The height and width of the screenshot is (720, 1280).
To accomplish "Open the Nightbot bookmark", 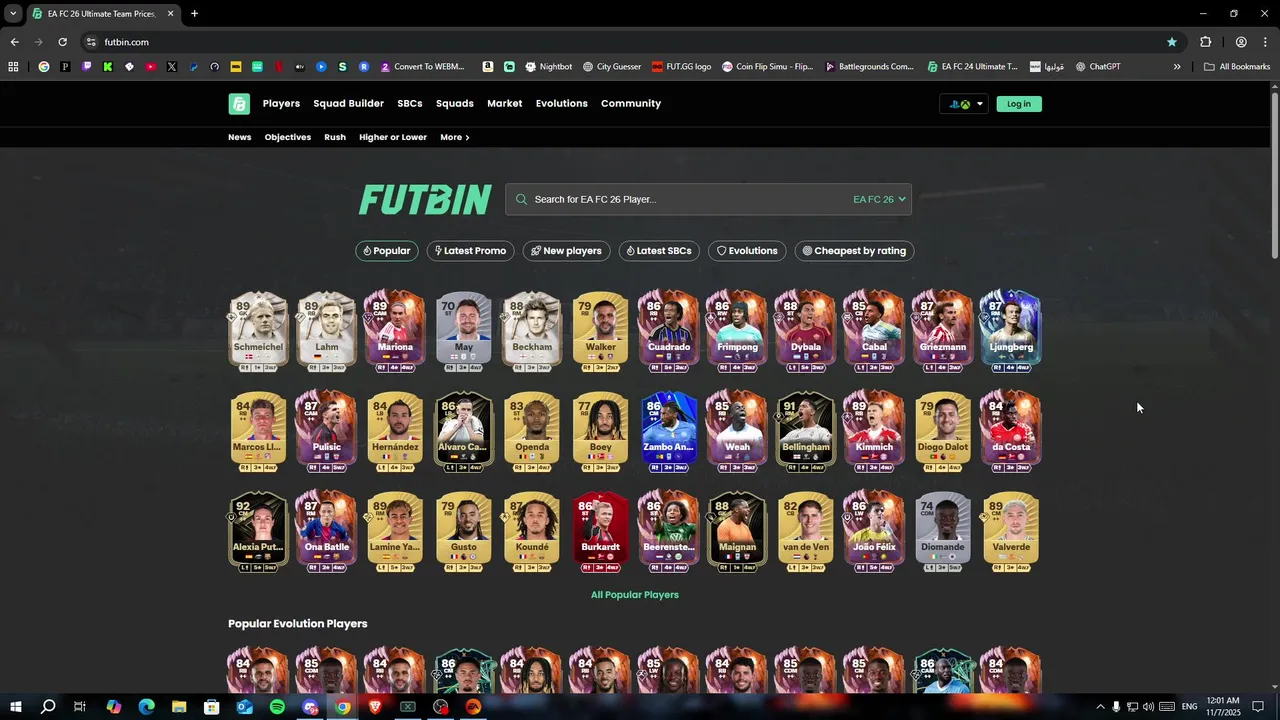I will pos(548,67).
